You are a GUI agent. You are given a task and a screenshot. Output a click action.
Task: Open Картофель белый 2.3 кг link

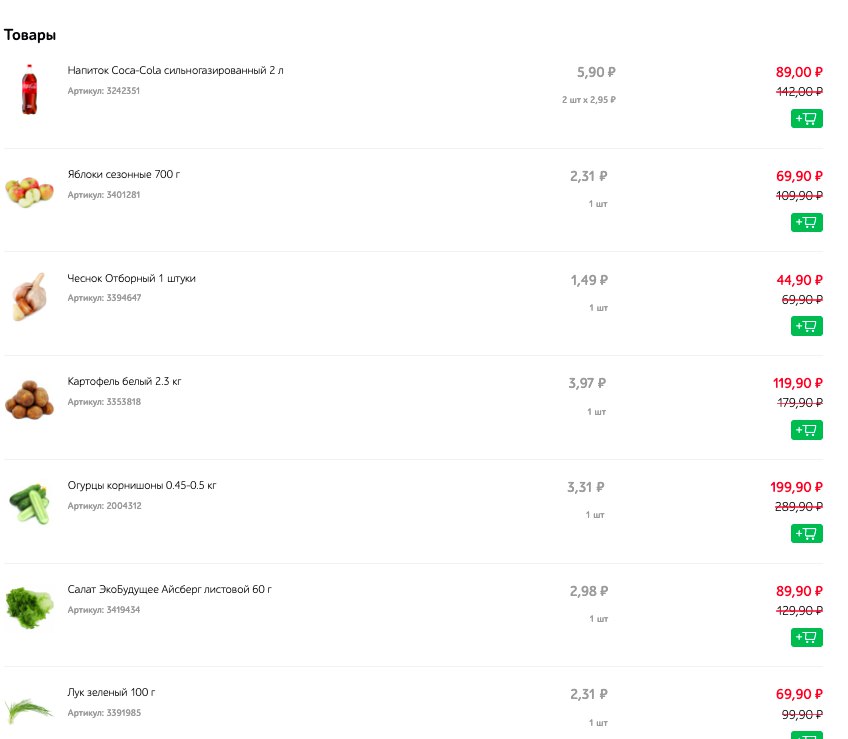[x=124, y=381]
